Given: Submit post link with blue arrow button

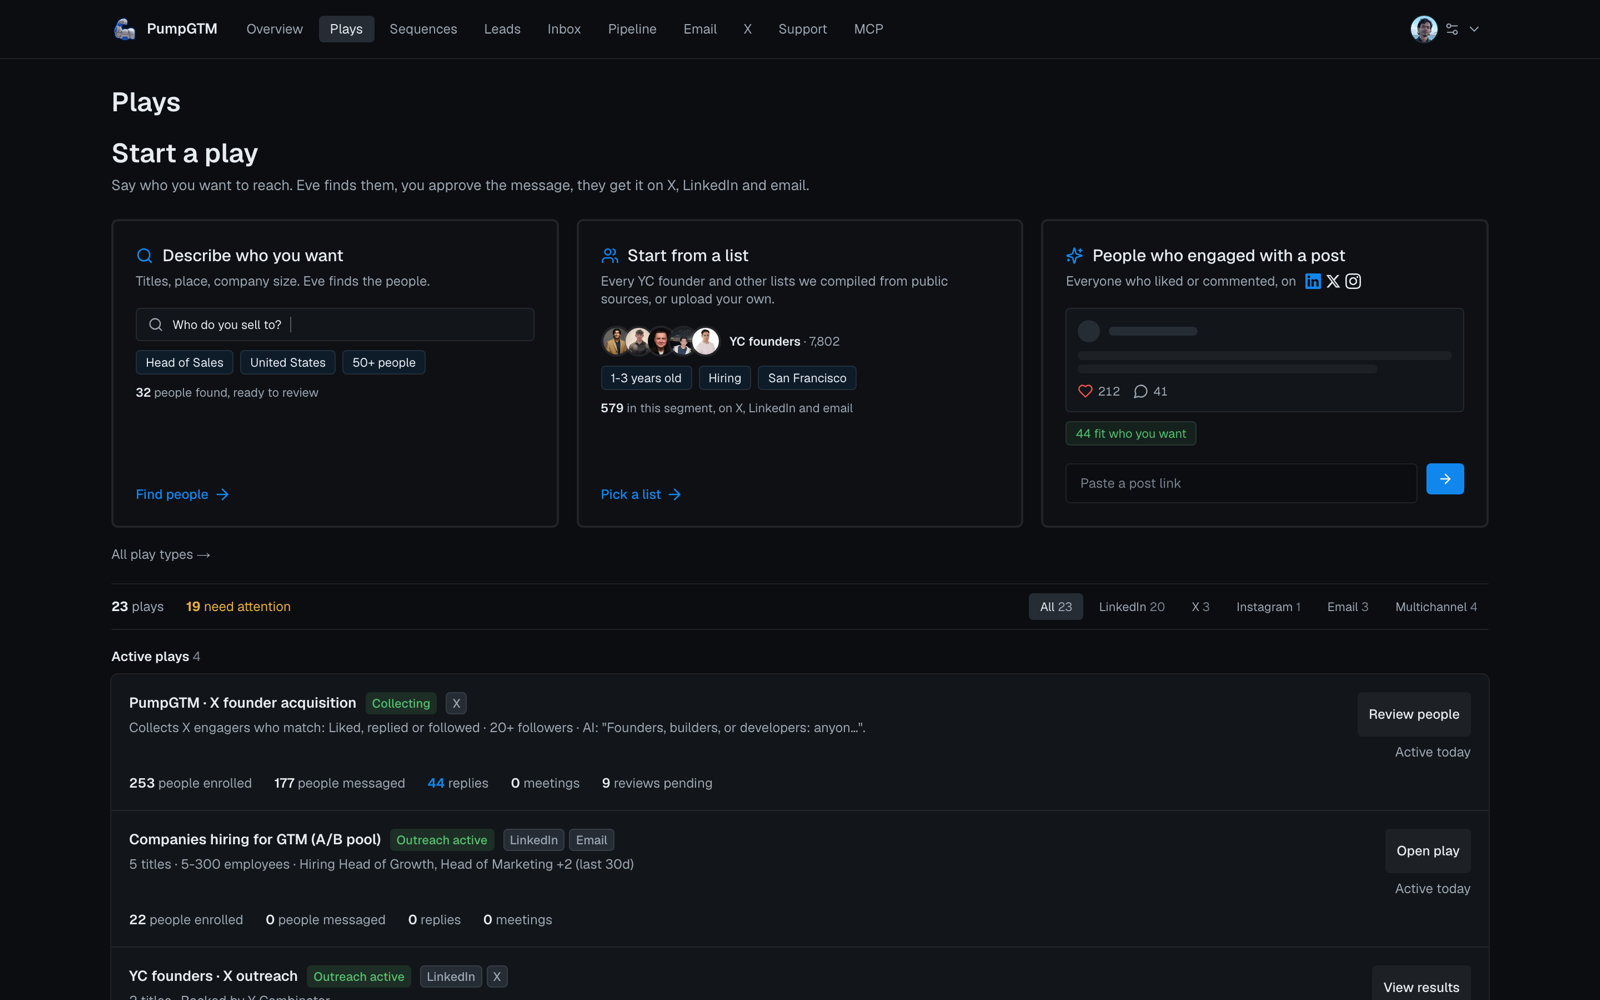Looking at the screenshot, I should pyautogui.click(x=1445, y=479).
